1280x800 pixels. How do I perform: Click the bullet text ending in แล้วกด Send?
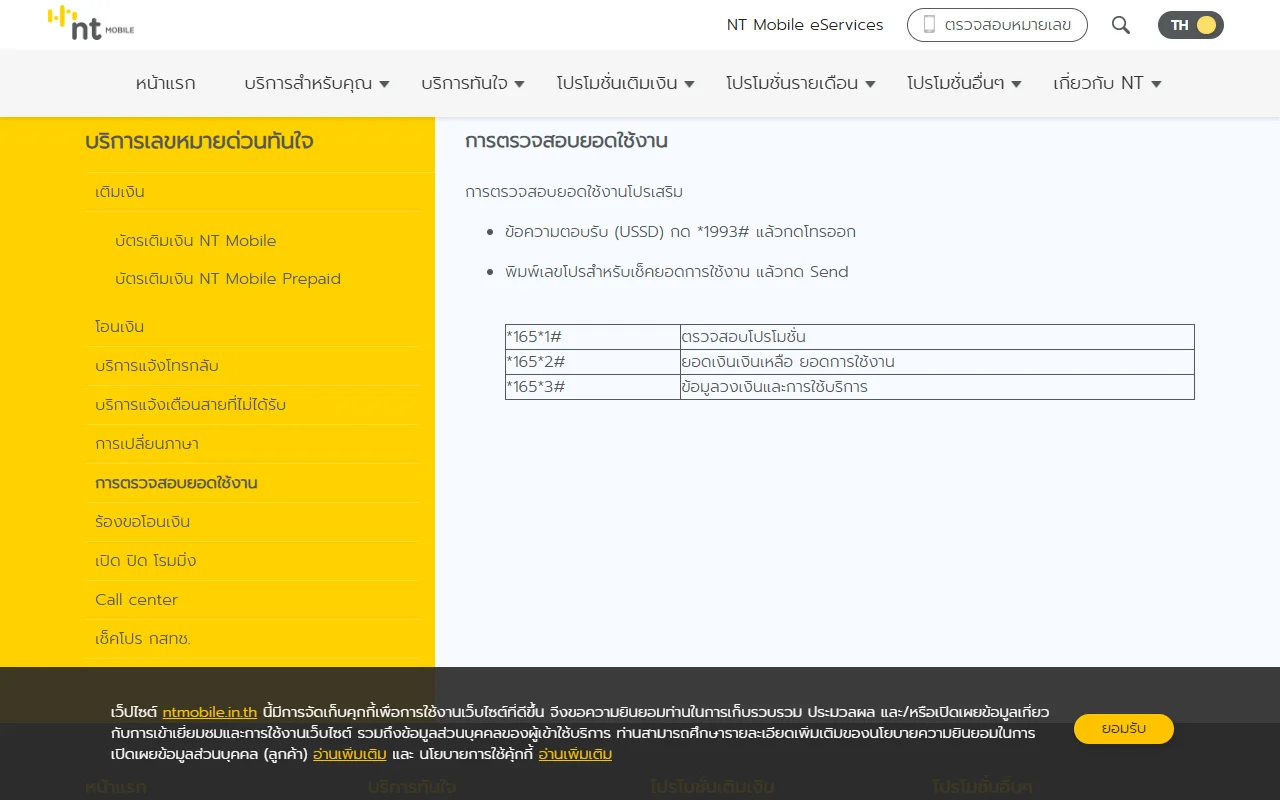coord(677,272)
